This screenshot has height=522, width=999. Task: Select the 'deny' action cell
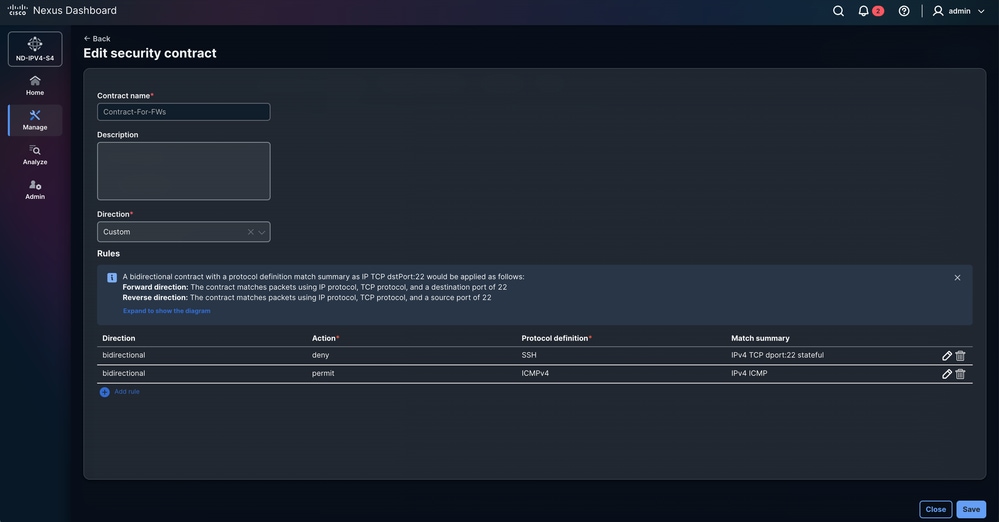tap(320, 355)
